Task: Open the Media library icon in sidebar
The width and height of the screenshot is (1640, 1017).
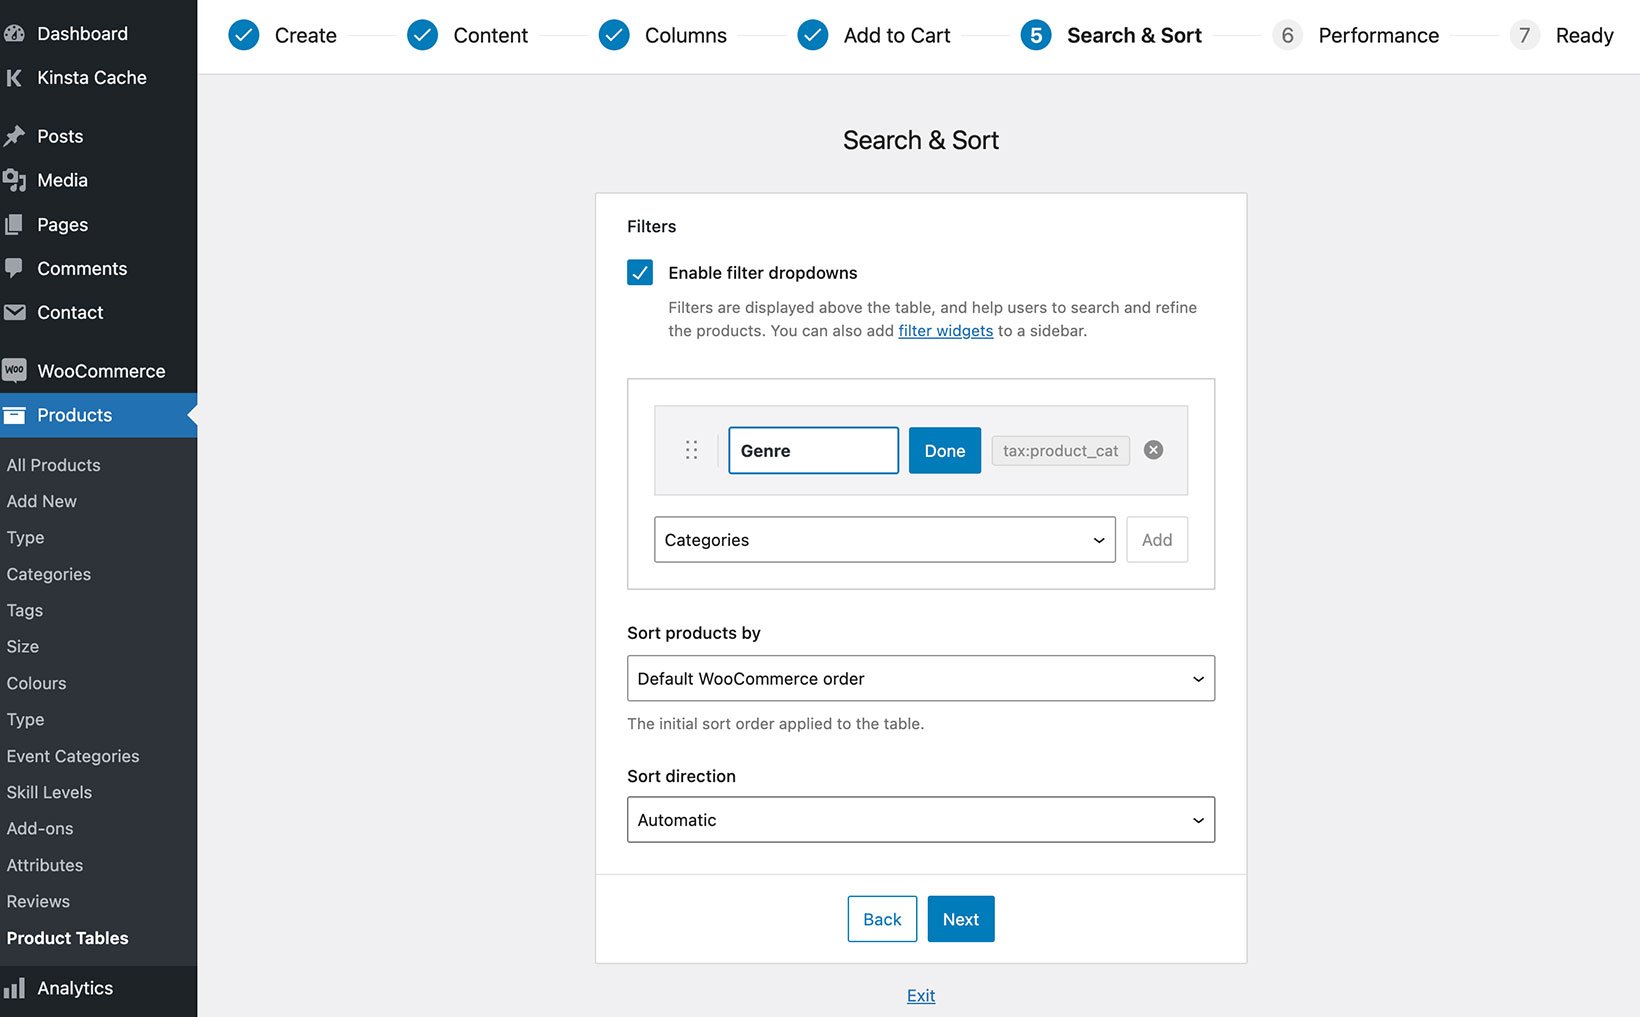Action: click(x=16, y=180)
